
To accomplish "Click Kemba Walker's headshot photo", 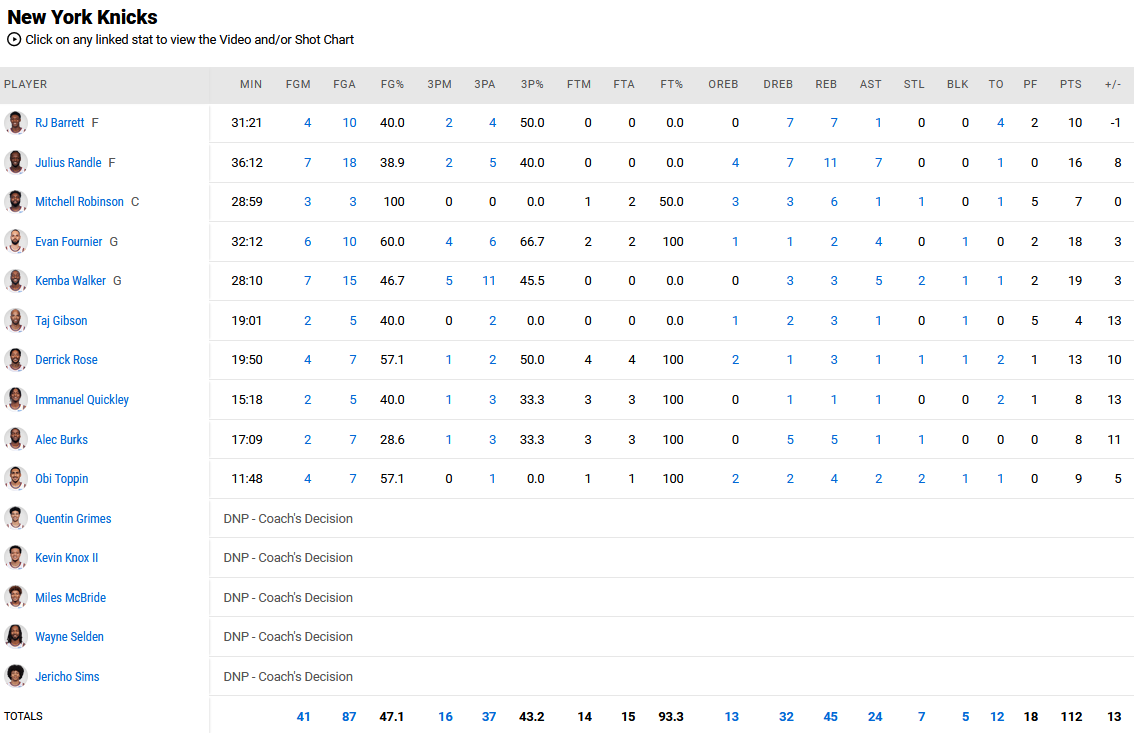I will (15, 281).
